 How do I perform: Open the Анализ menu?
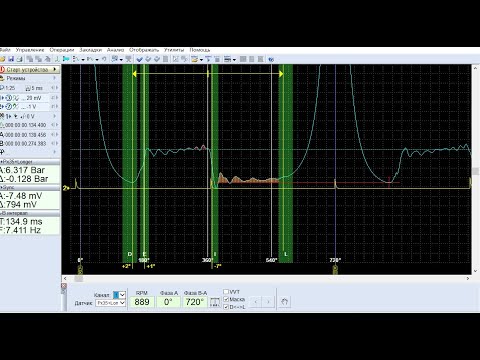click(115, 50)
